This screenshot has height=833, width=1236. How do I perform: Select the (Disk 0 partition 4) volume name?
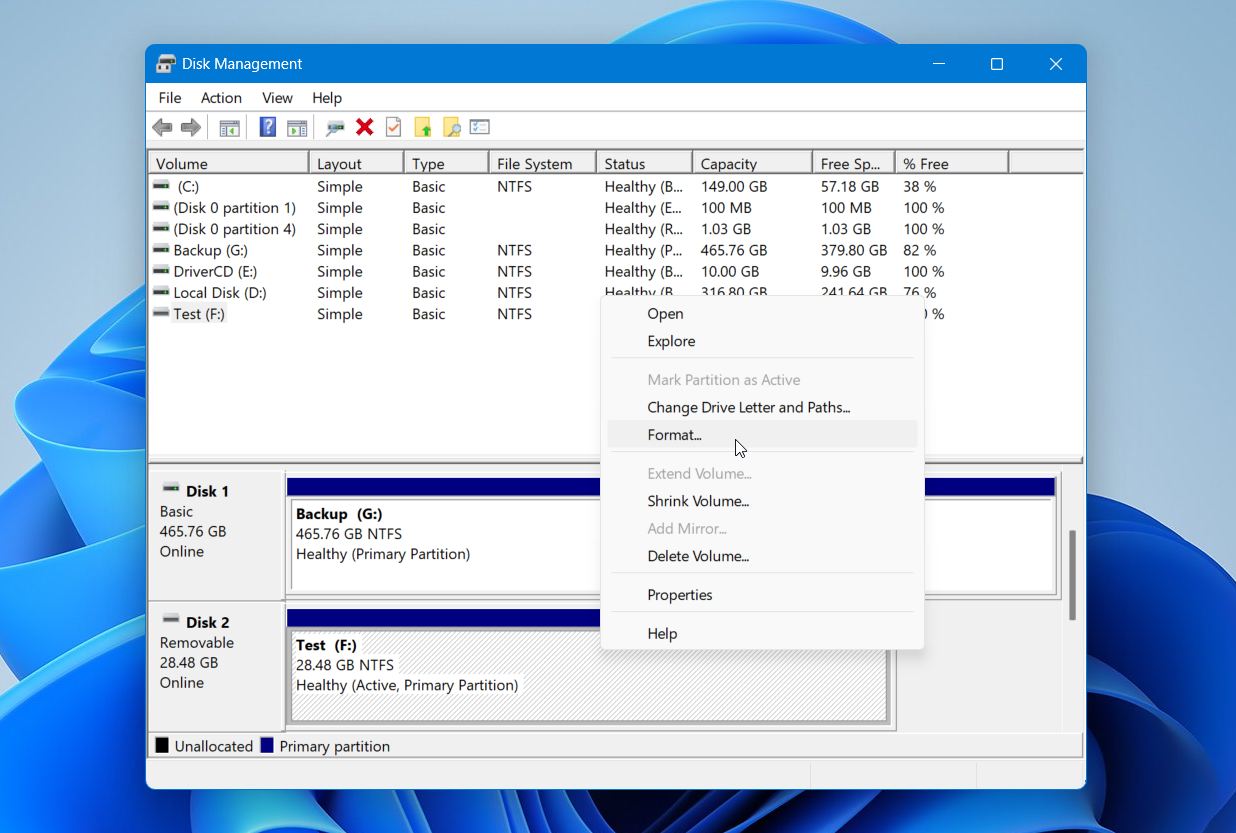tap(234, 229)
